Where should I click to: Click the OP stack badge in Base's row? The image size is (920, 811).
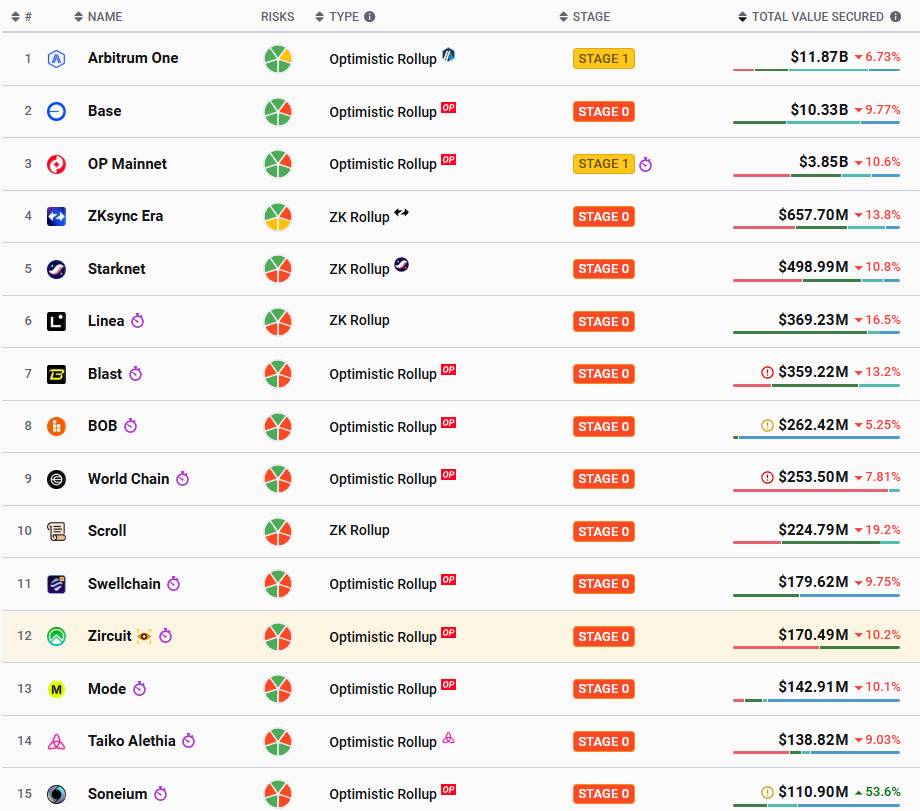[449, 107]
